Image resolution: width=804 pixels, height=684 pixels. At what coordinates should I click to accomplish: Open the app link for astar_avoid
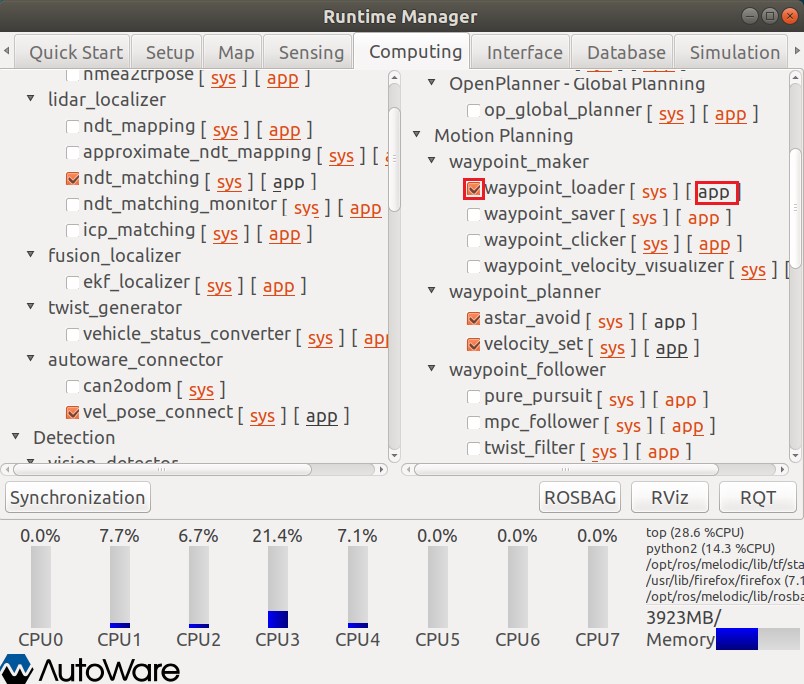pos(670,323)
